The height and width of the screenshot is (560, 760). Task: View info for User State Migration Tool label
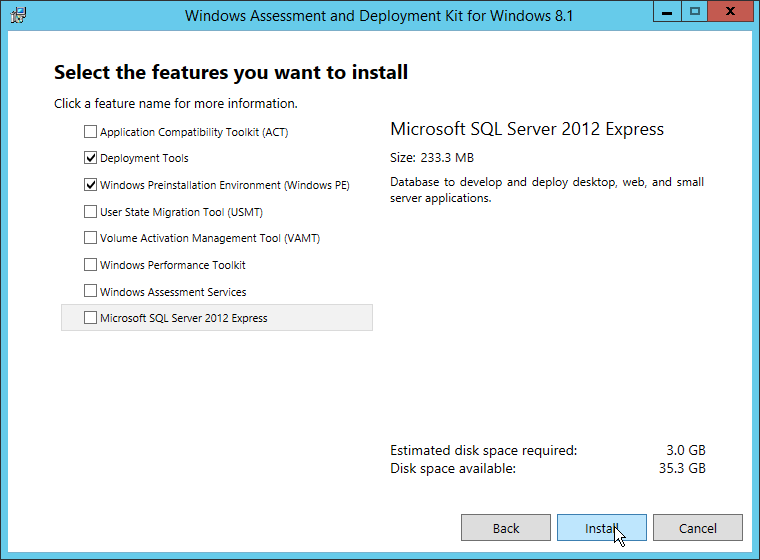(x=181, y=212)
